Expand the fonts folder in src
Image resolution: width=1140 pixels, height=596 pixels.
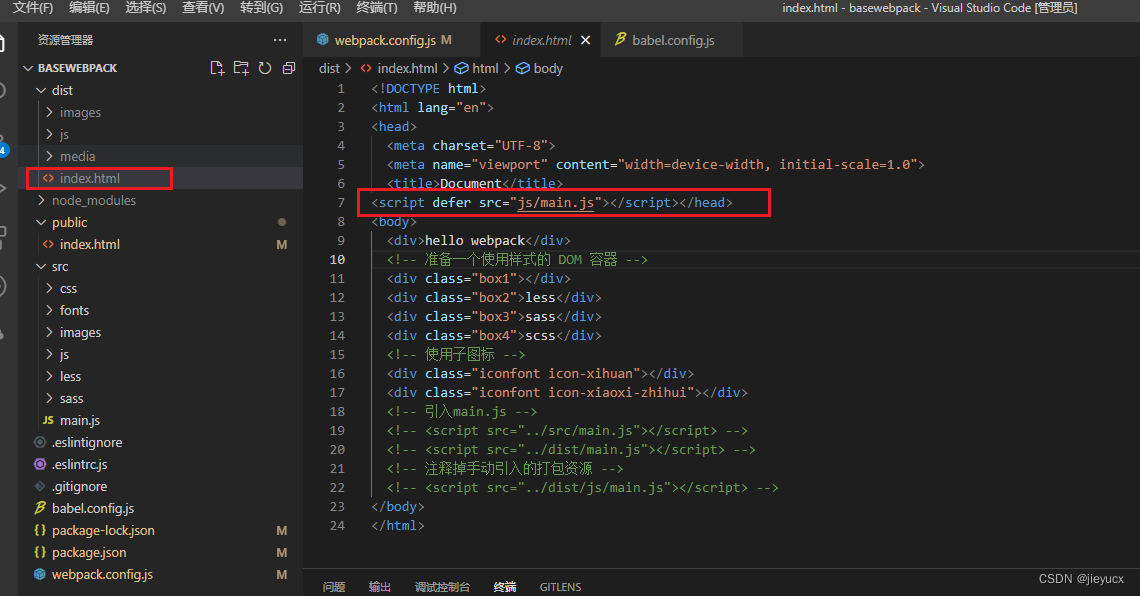click(x=160, y=310)
